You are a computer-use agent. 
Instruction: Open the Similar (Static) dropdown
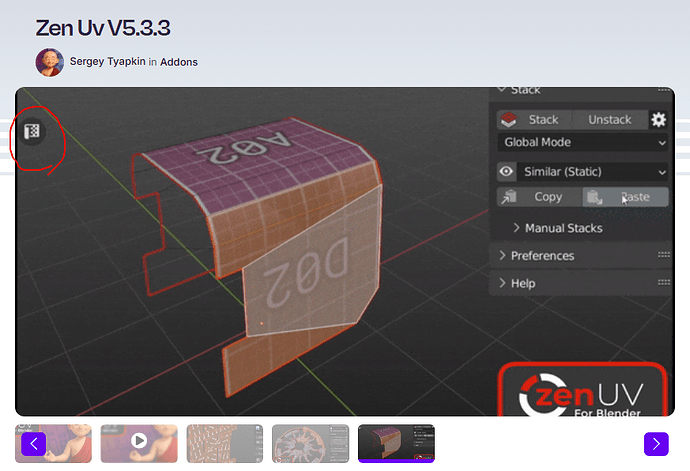click(592, 172)
